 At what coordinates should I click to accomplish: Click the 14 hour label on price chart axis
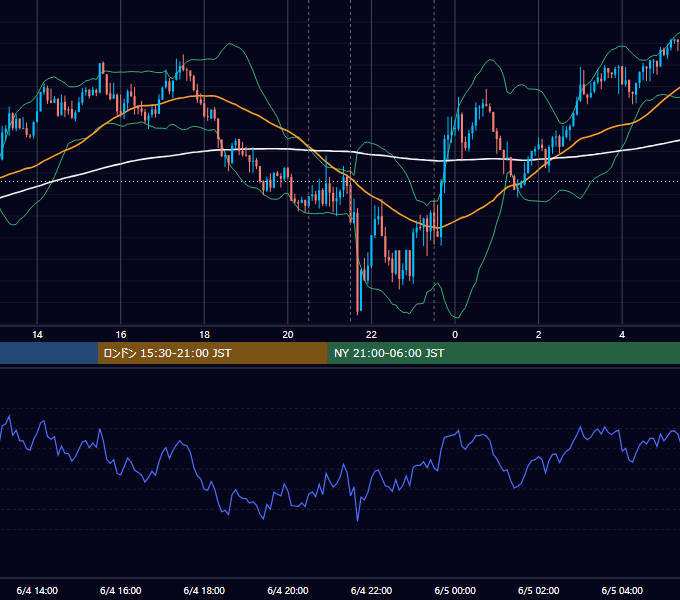(37, 335)
